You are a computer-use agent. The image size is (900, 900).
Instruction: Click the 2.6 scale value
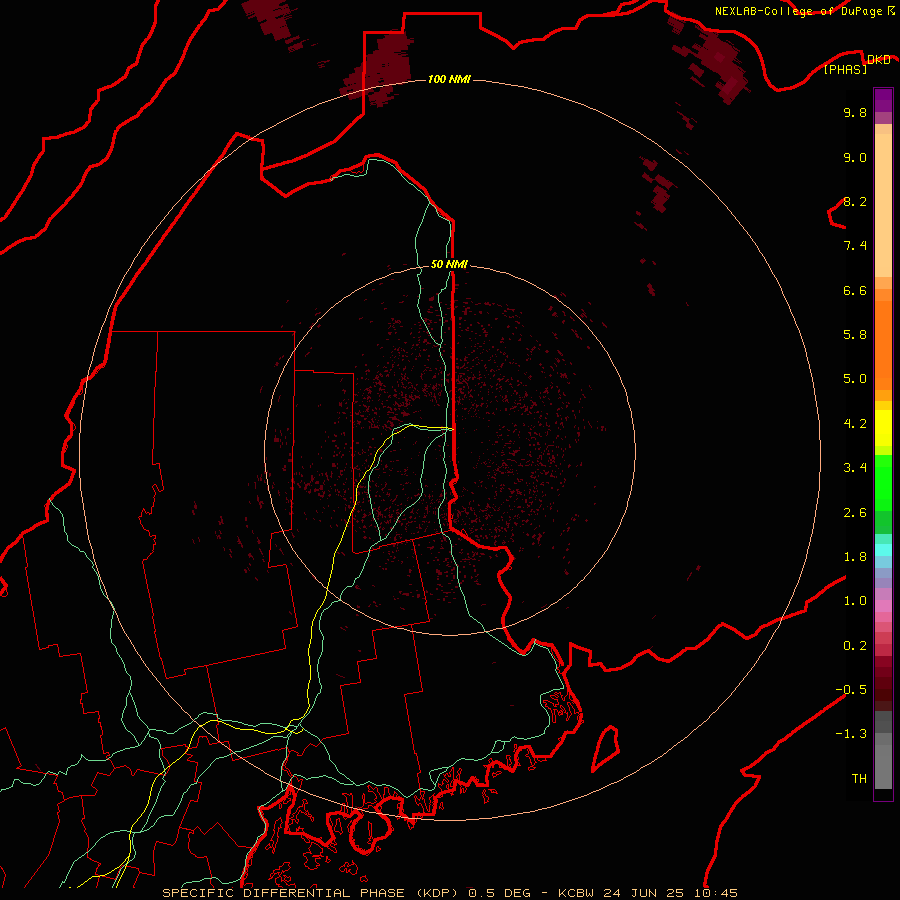[855, 513]
